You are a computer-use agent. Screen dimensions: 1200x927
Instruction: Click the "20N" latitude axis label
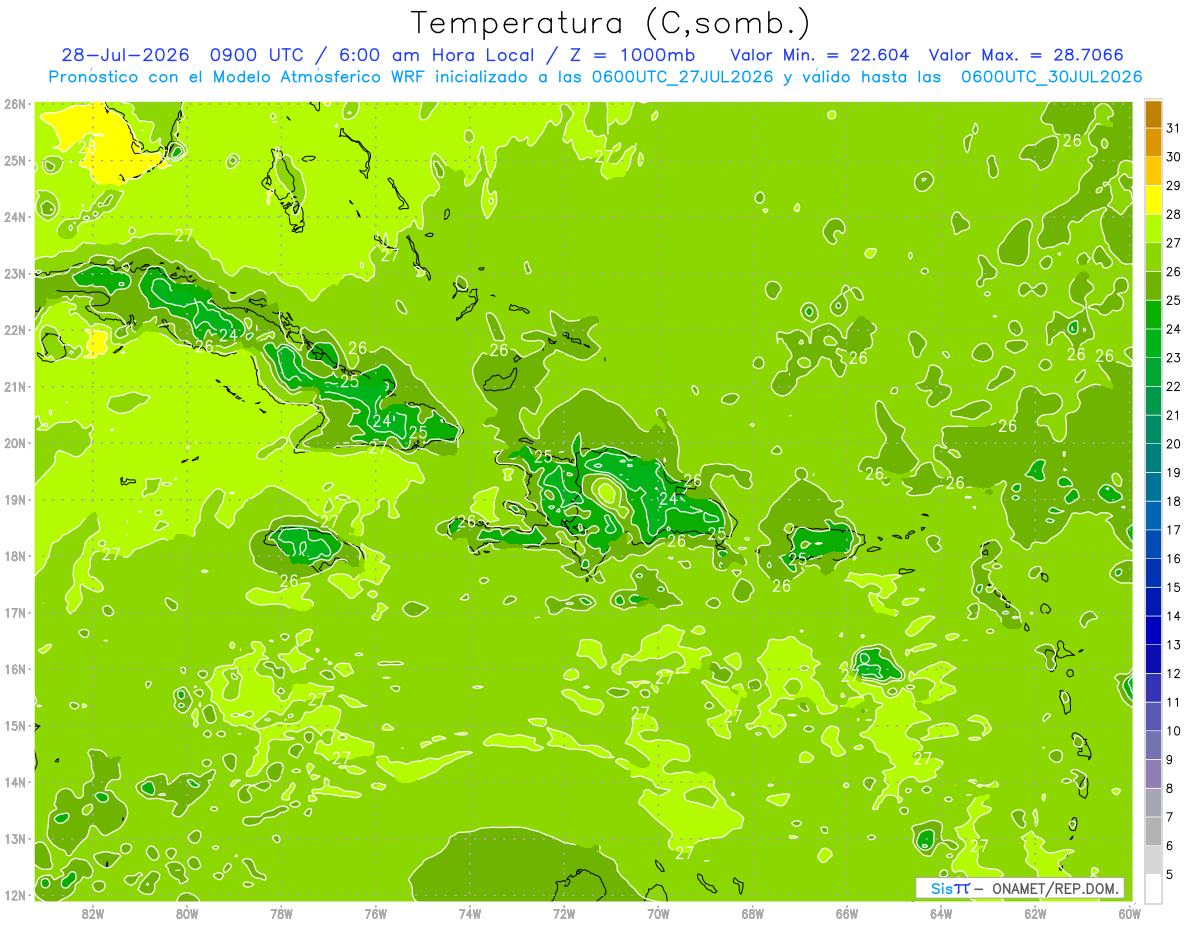(x=15, y=443)
